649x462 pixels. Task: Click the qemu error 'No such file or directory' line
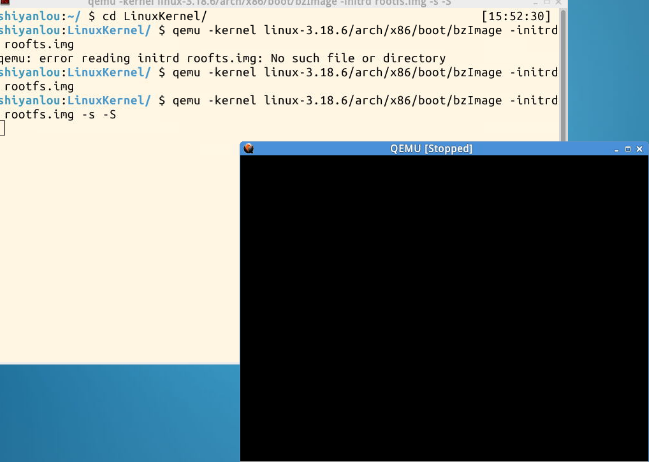(x=223, y=58)
